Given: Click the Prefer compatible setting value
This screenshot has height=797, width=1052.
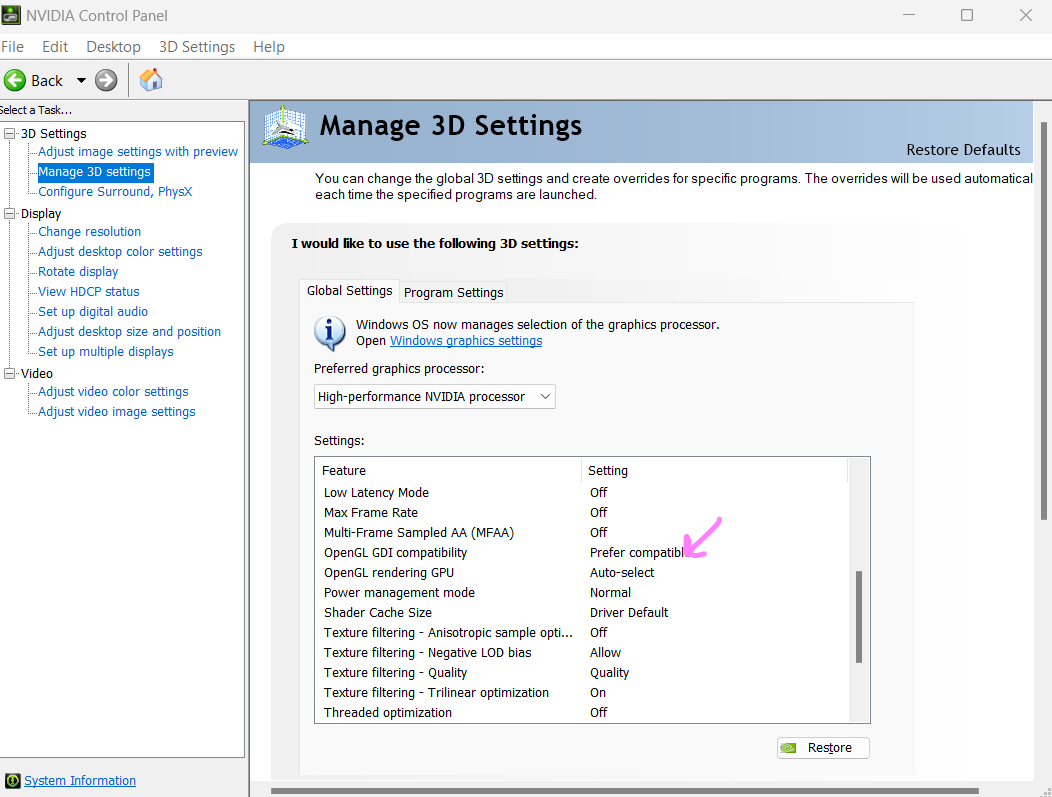Looking at the screenshot, I should pos(639,553).
